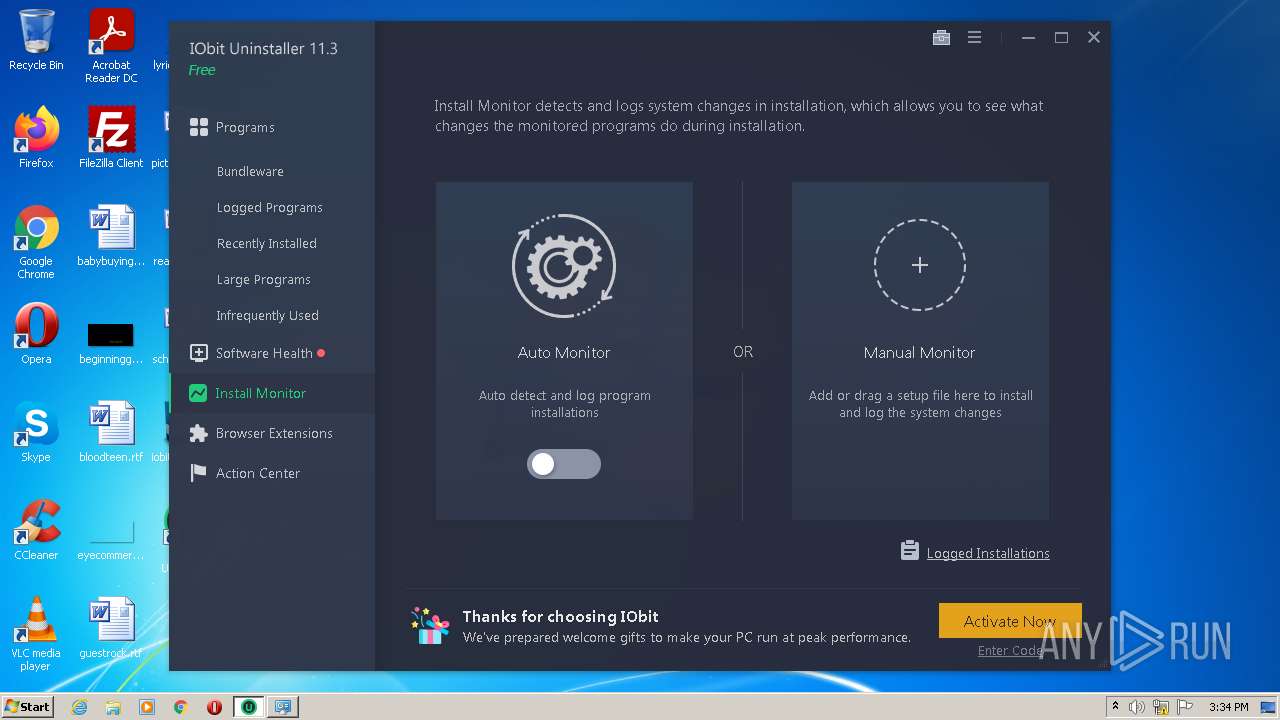This screenshot has height=720, width=1280.
Task: Open Windows Media Player taskbar icon
Action: tap(147, 707)
